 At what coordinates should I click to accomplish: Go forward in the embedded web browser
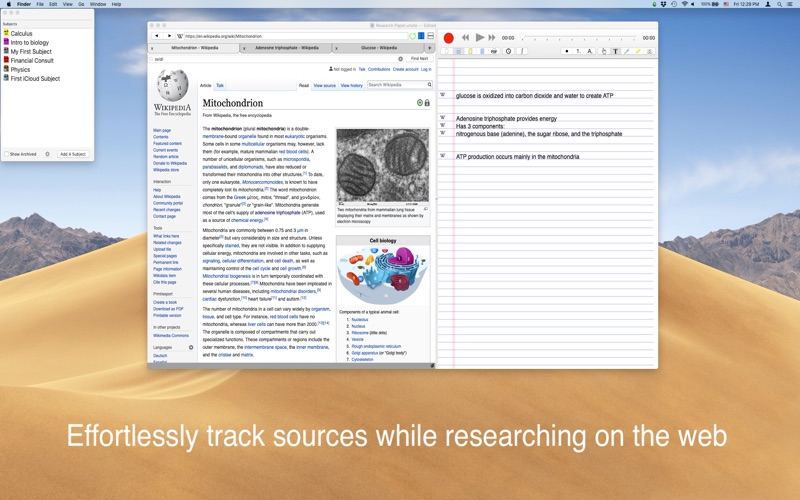[x=169, y=36]
